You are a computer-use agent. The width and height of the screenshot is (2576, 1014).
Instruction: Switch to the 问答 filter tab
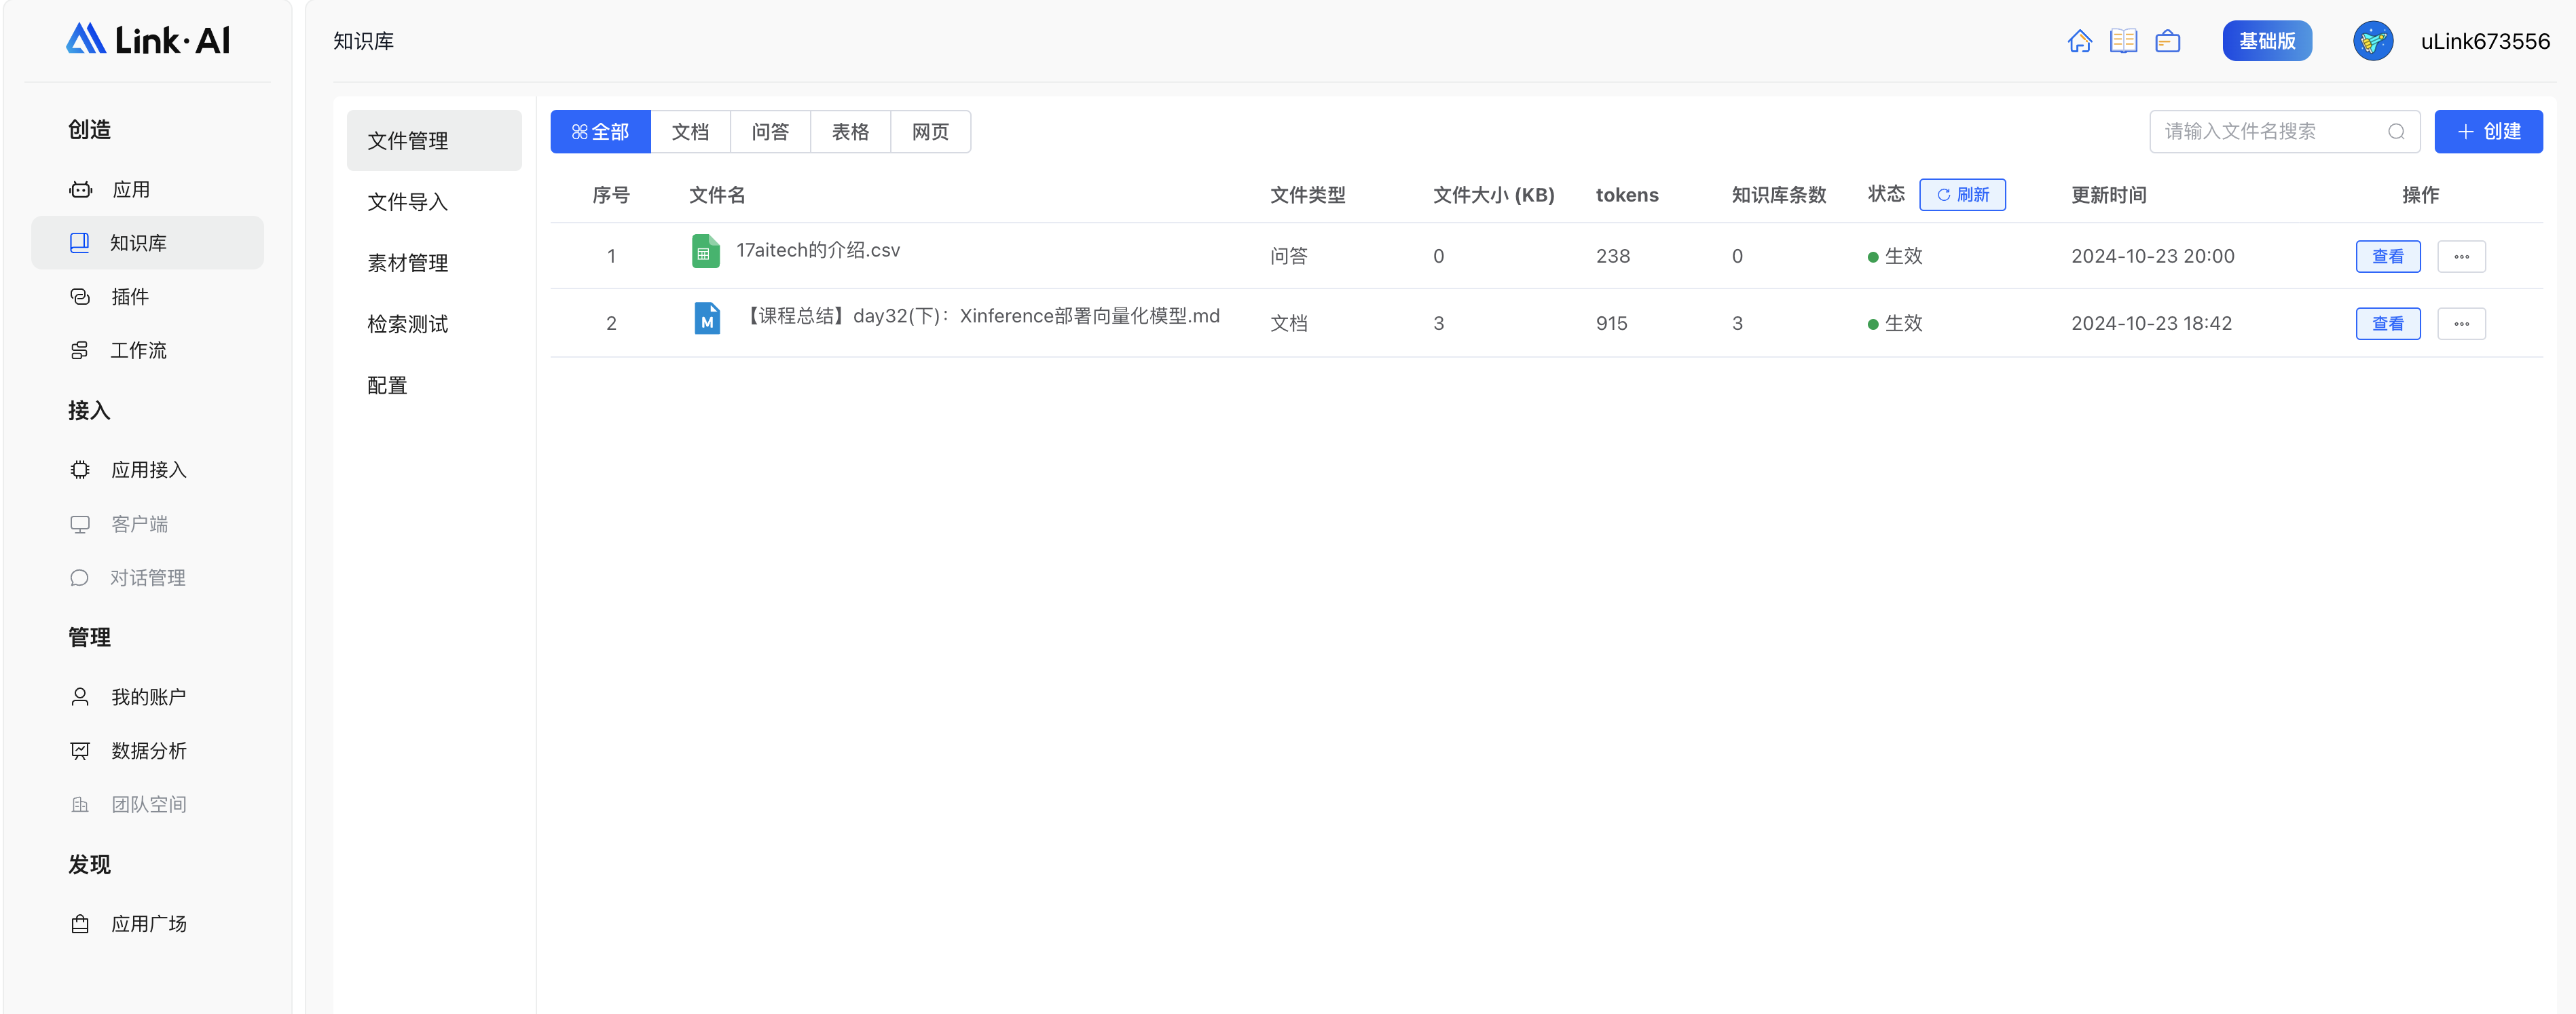[770, 132]
